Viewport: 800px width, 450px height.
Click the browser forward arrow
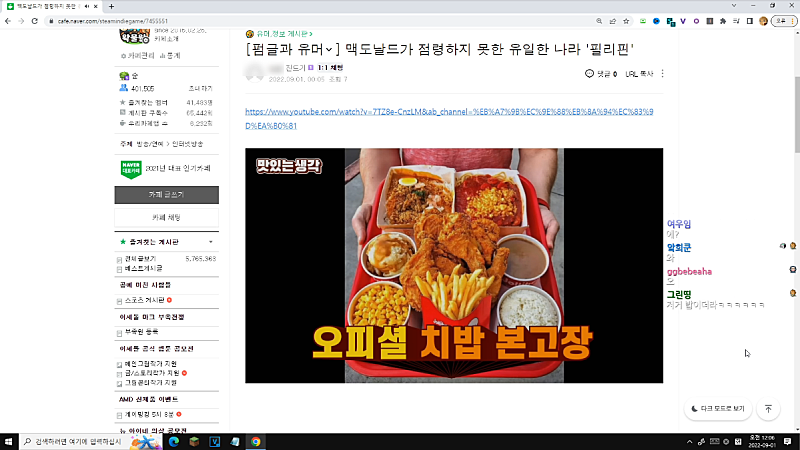pos(21,21)
